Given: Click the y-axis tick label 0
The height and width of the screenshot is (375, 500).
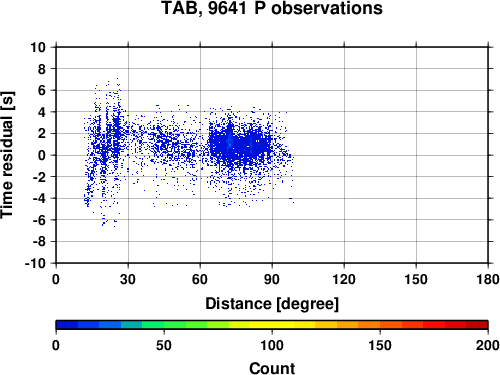Looking at the screenshot, I should 42,155.
